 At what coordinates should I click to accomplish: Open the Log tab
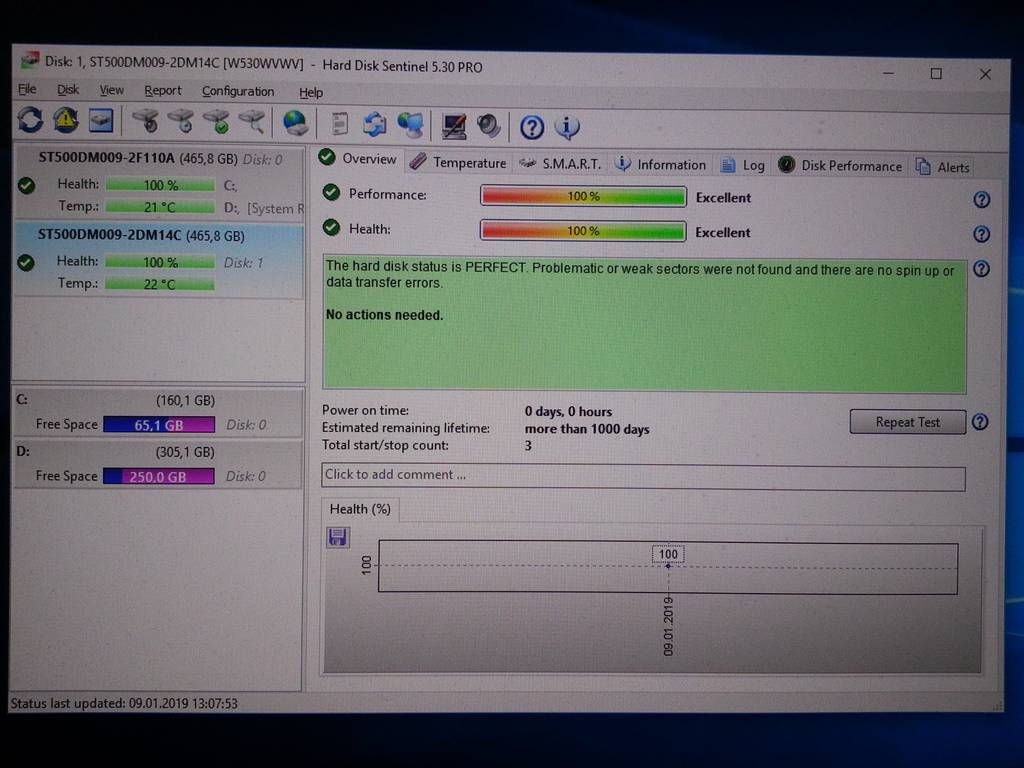pyautogui.click(x=743, y=165)
